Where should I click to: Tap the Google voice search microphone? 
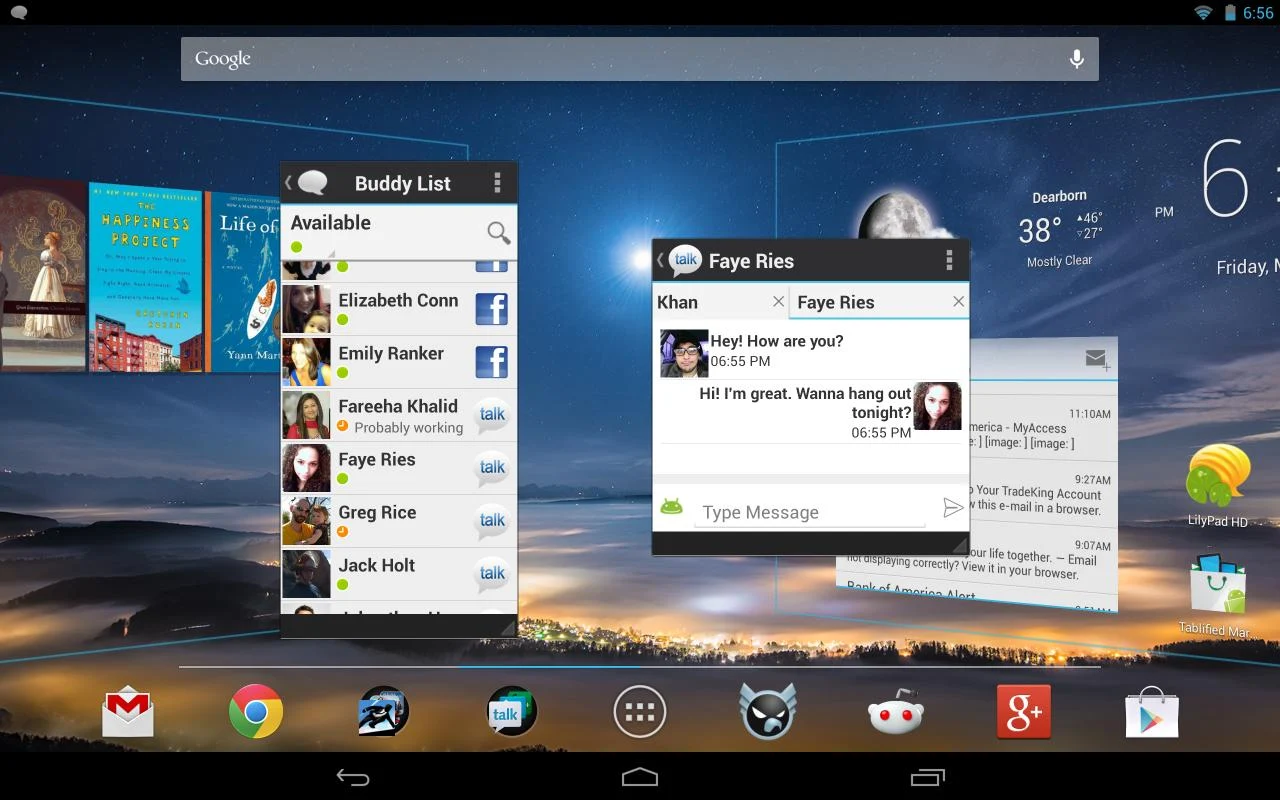point(1077,59)
